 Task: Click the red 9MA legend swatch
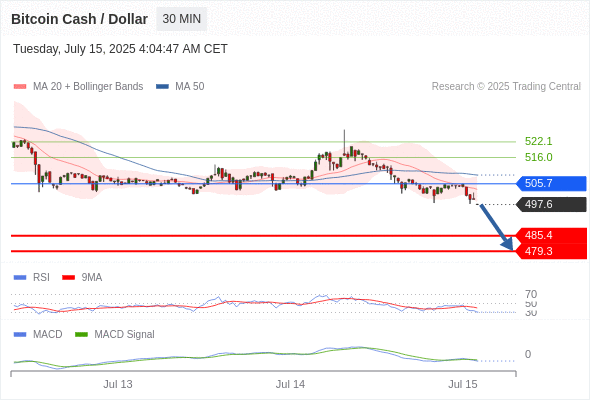tap(68, 278)
